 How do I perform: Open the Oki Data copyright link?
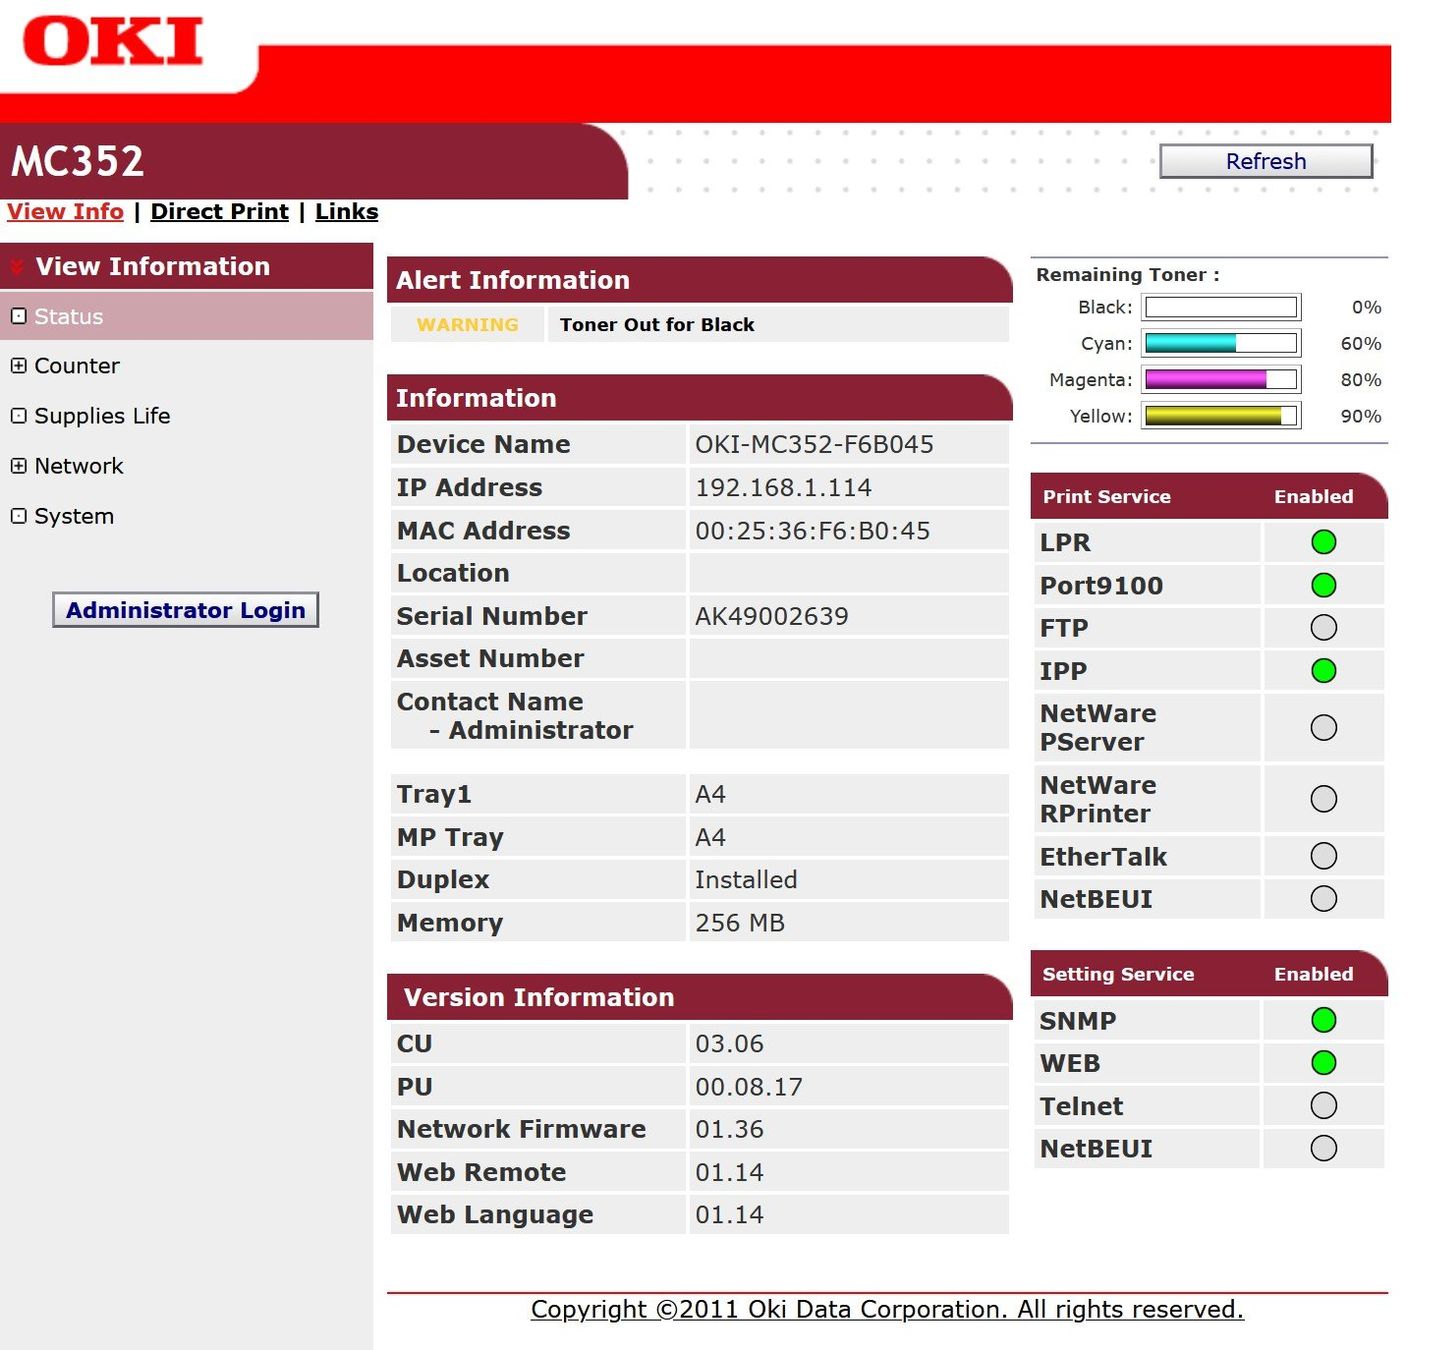887,1309
